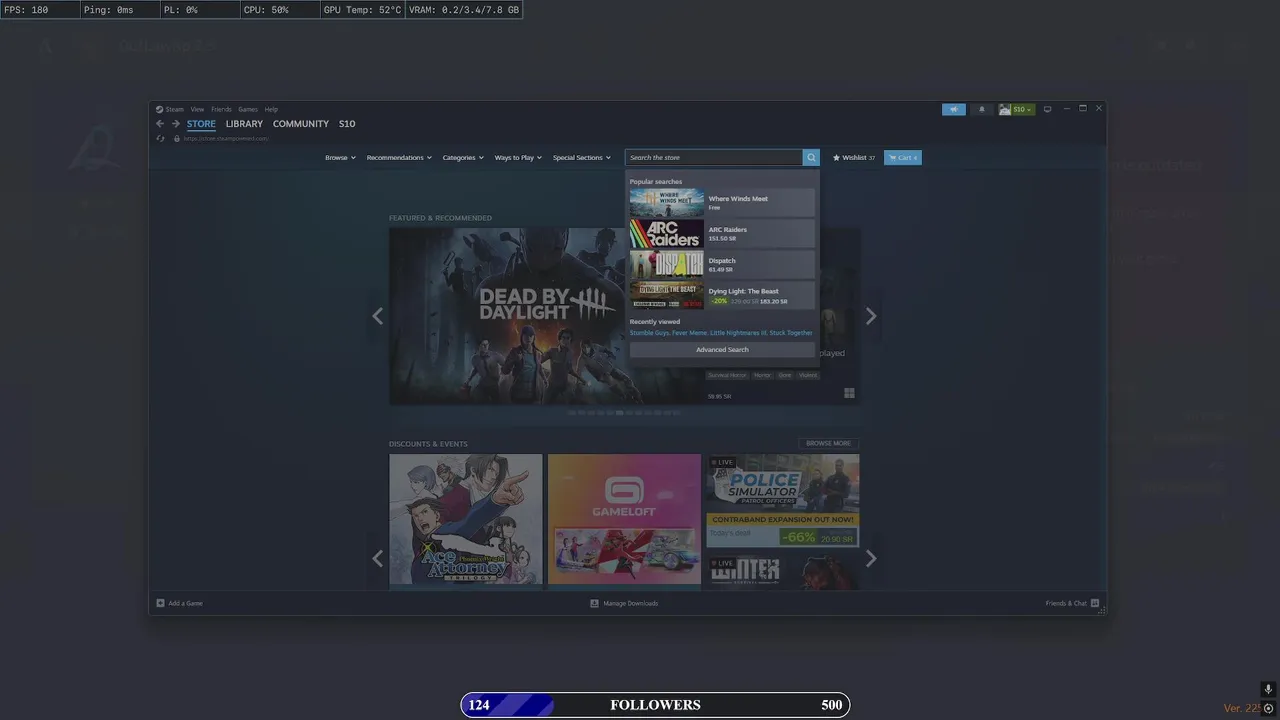The height and width of the screenshot is (720, 1280).
Task: Click the Add a Game label
Action: coord(185,603)
